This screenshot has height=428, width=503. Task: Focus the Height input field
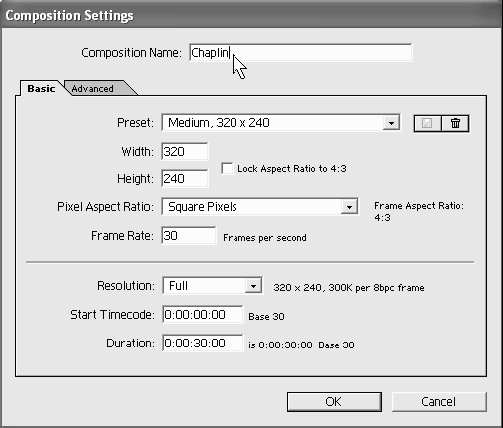185,178
